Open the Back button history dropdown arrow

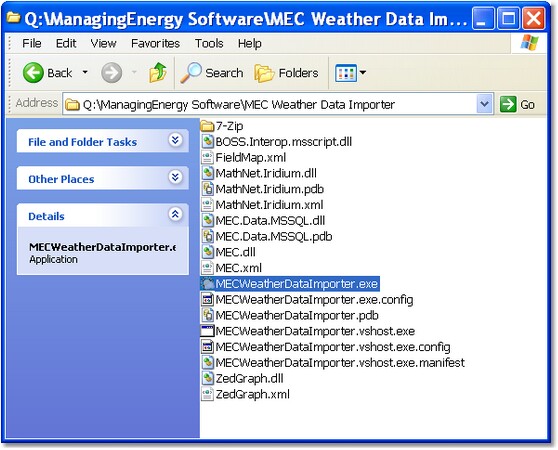85,72
